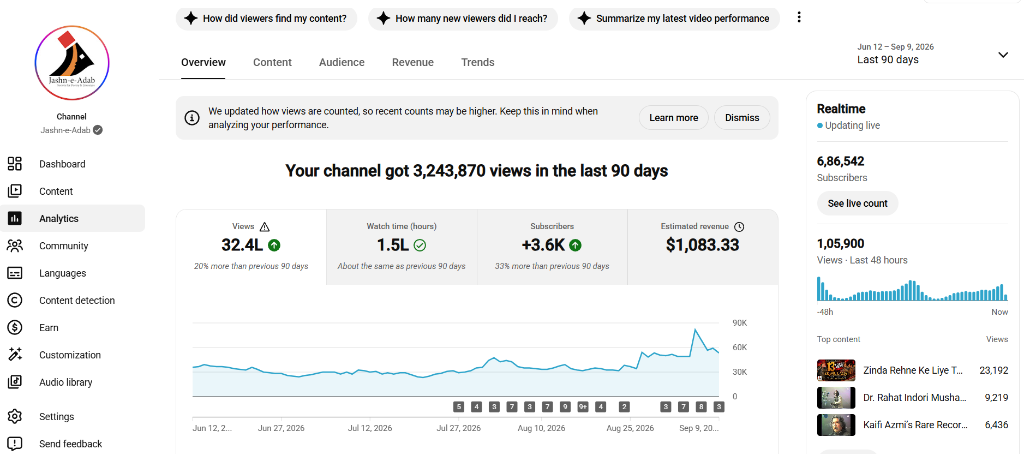Select the Subscribers metric card

tap(552, 247)
